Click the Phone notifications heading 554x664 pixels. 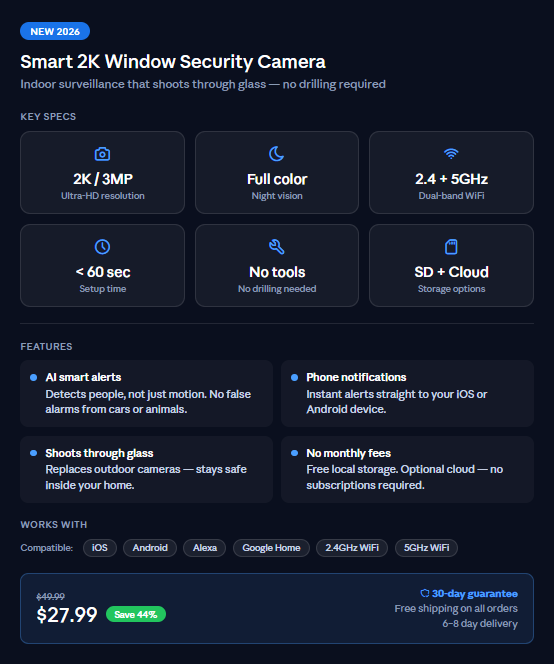click(356, 377)
